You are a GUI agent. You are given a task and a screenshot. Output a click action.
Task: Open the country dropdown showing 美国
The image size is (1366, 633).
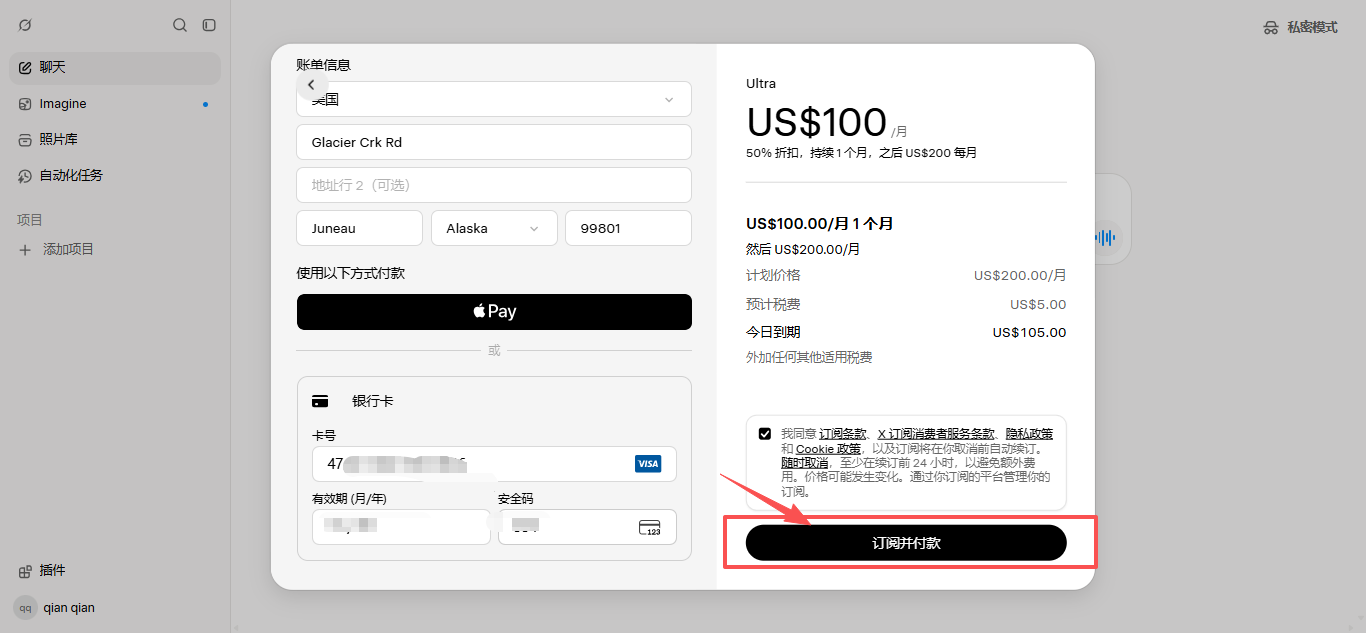494,99
